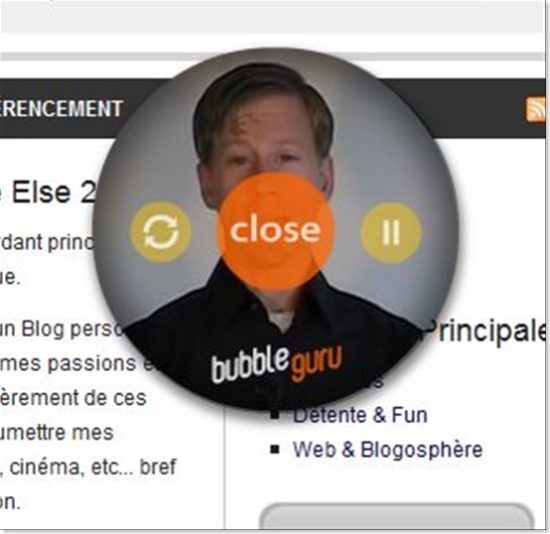
Task: Pause the bubble video
Action: (x=391, y=233)
